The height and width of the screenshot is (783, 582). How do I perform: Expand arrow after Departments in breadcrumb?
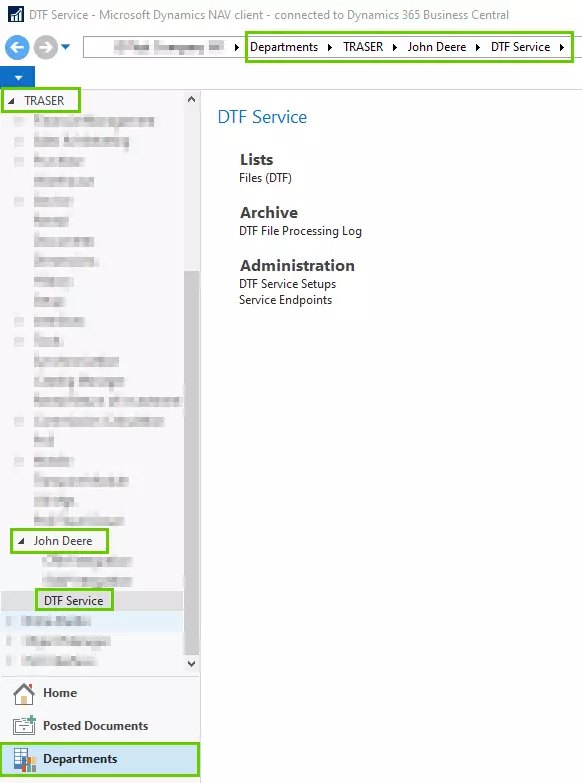coord(330,47)
